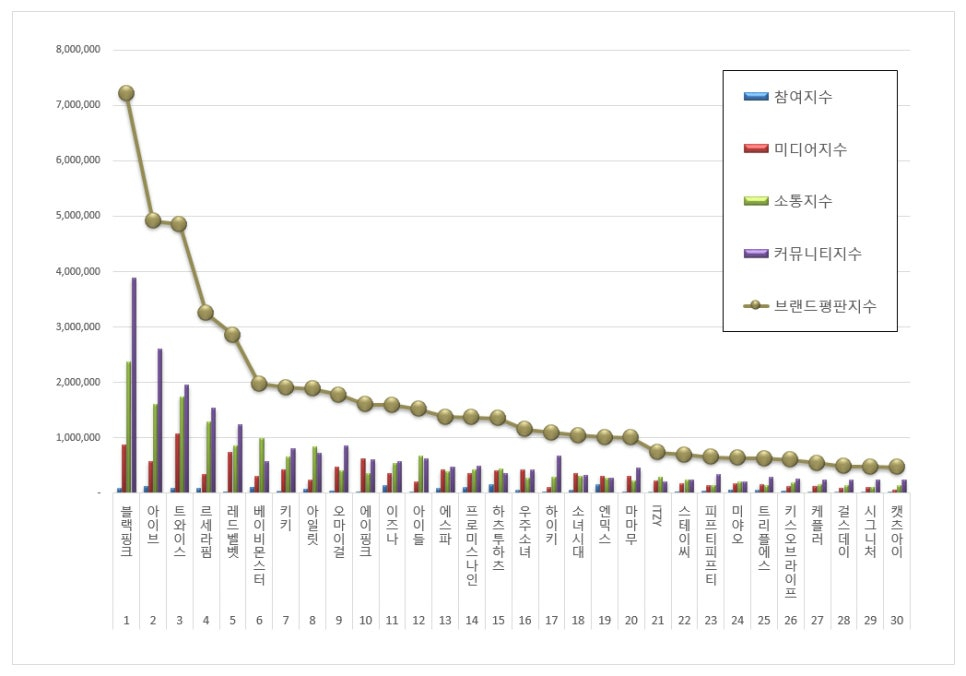Select the 아이브 line data point
966x676 pixels.
[153, 220]
